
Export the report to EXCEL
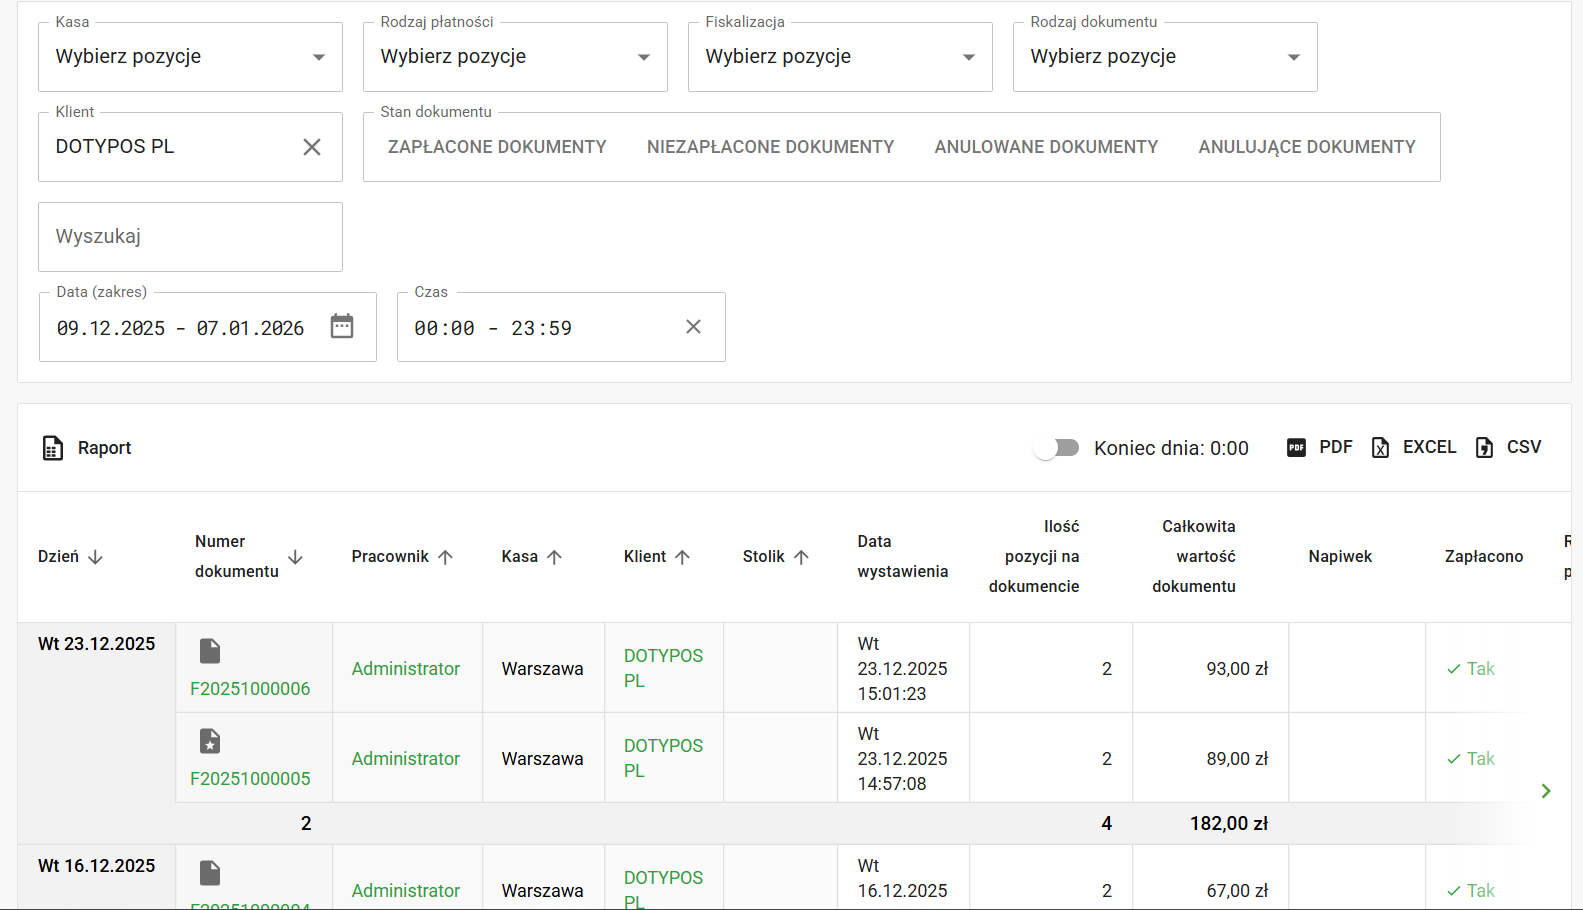[1414, 447]
